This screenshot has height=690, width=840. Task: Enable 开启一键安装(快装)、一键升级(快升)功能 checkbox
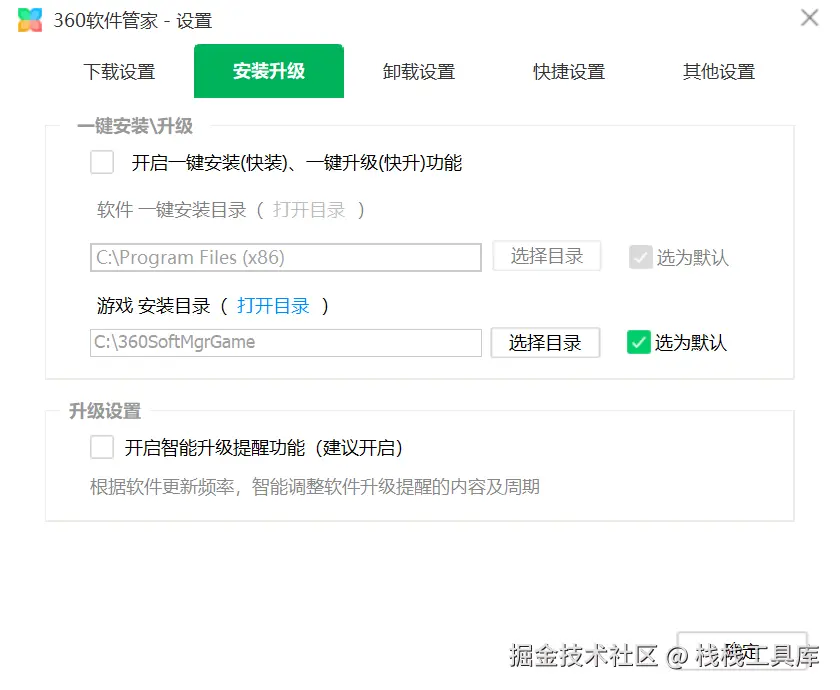tap(102, 162)
